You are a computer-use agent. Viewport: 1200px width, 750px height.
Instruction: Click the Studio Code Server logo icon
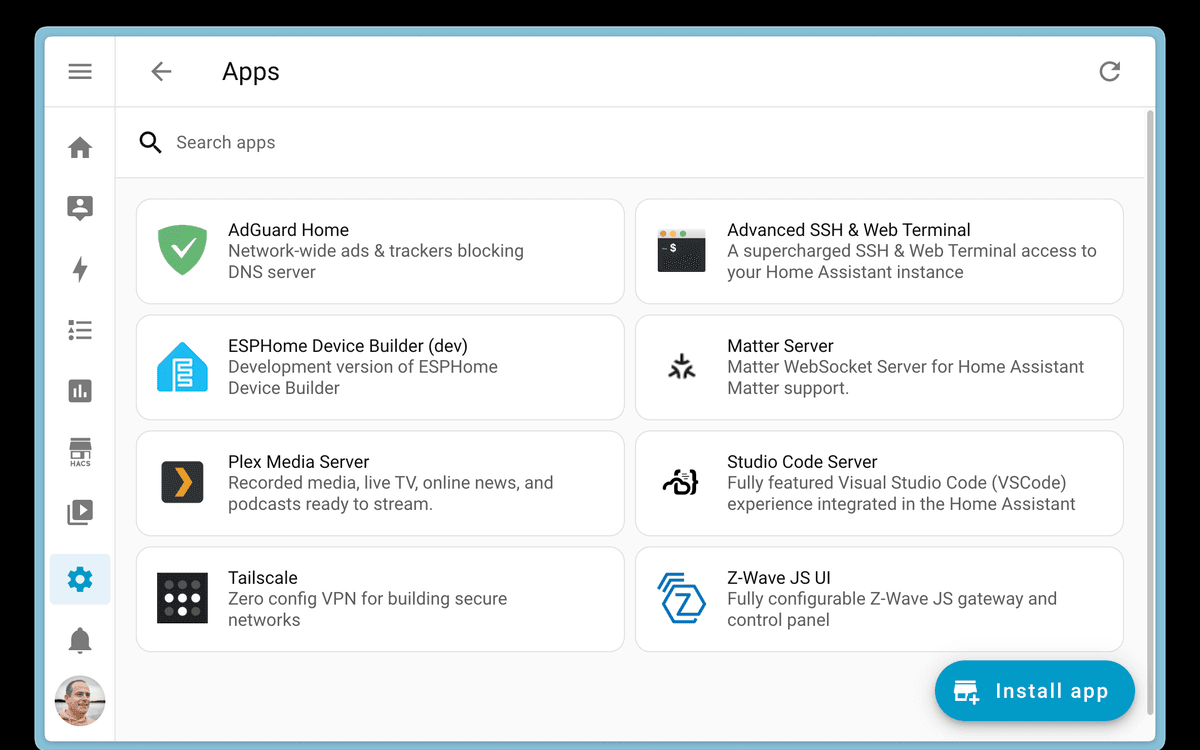(681, 482)
